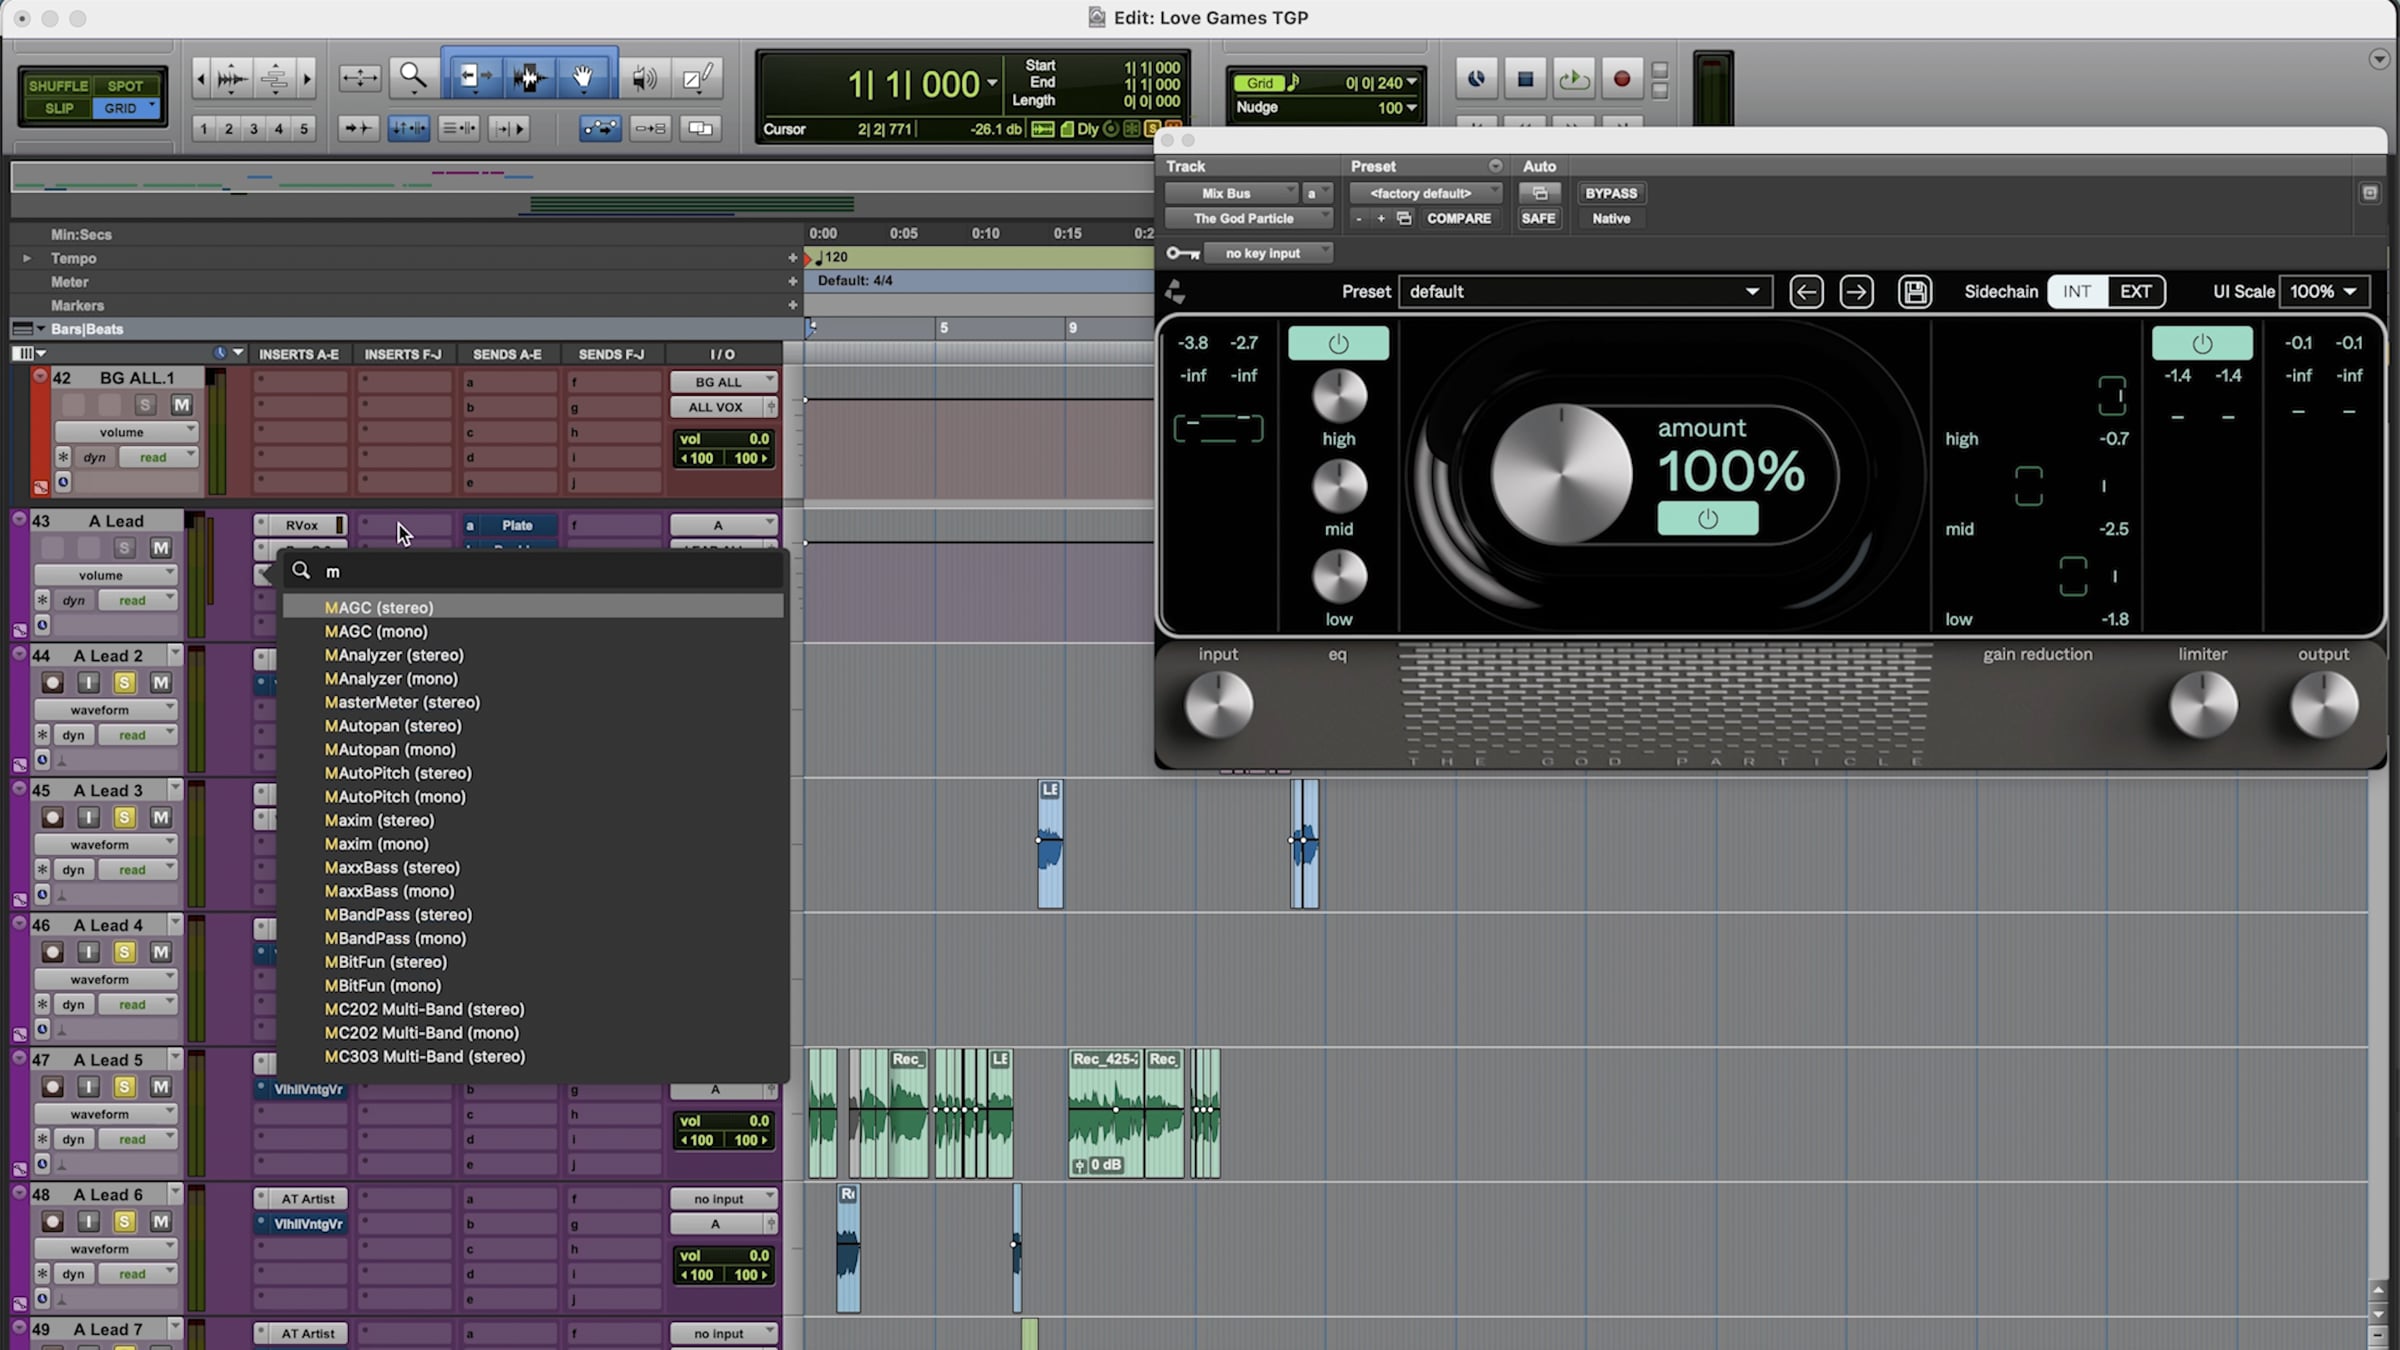2400x1350 pixels.
Task: Go to next preset arrow in plugin
Action: point(1856,292)
